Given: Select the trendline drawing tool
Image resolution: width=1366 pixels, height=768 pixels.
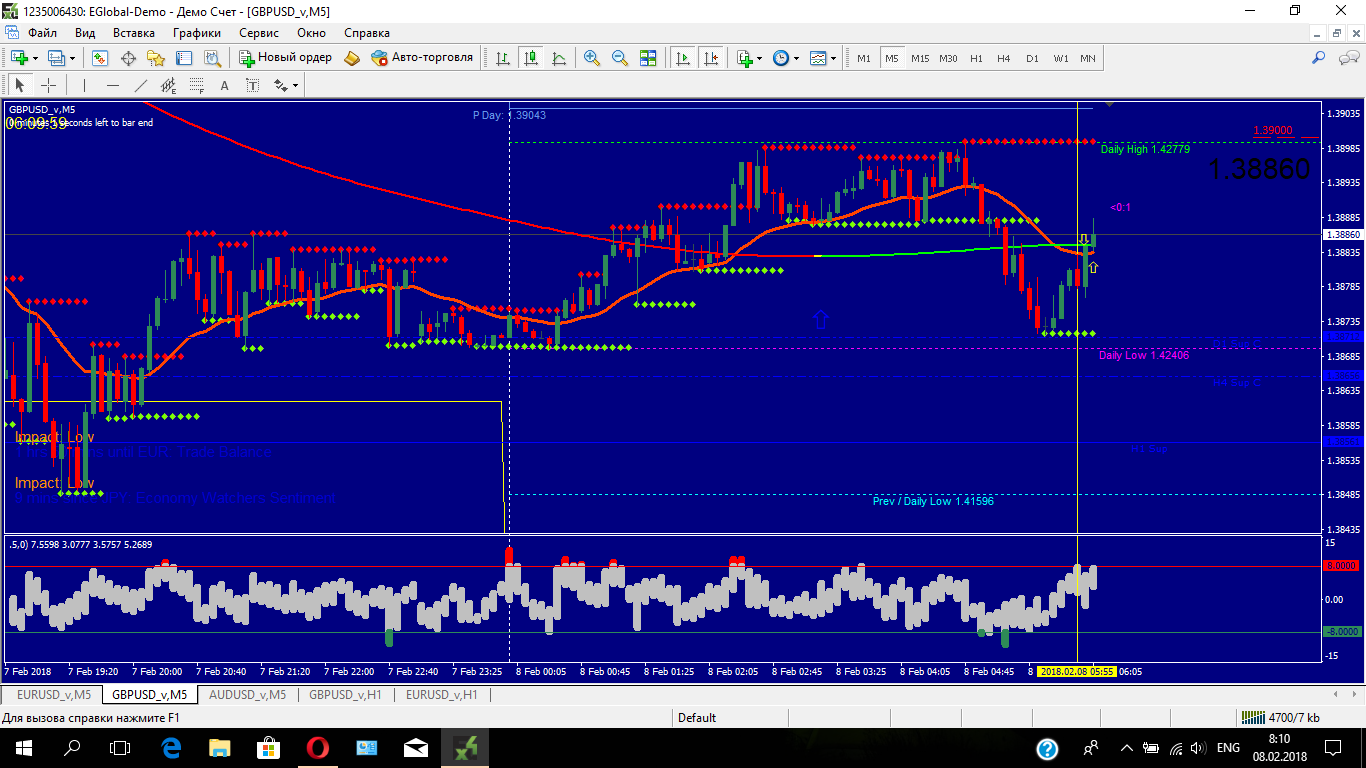Looking at the screenshot, I should click(x=141, y=85).
